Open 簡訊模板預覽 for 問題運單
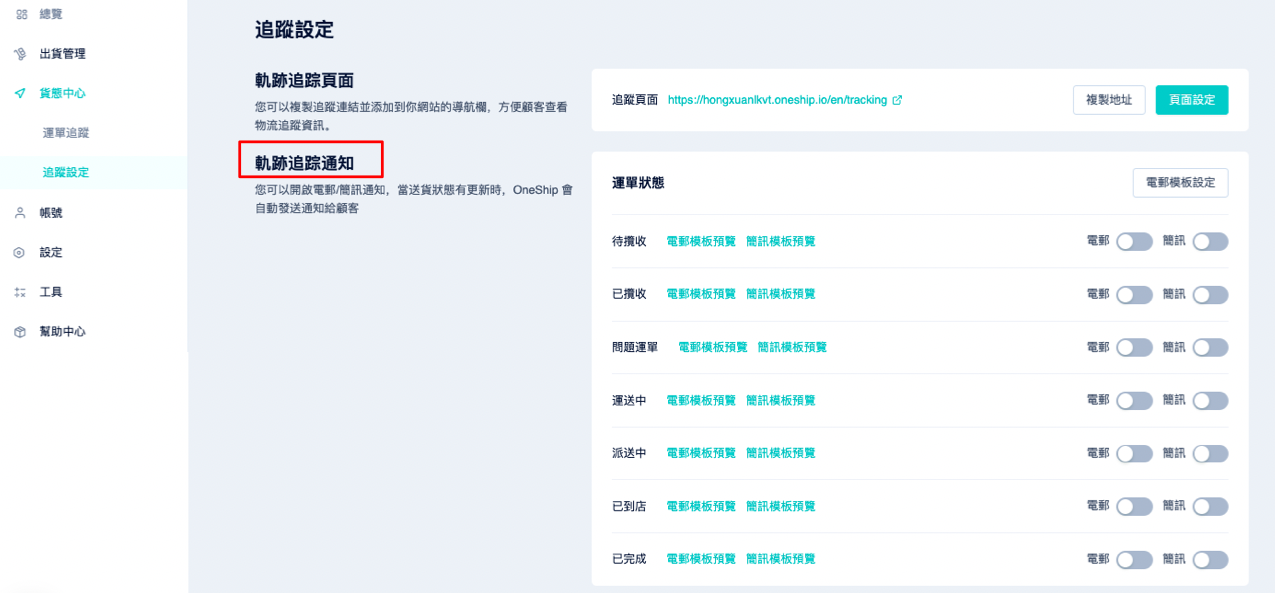1275x593 pixels. tap(793, 347)
